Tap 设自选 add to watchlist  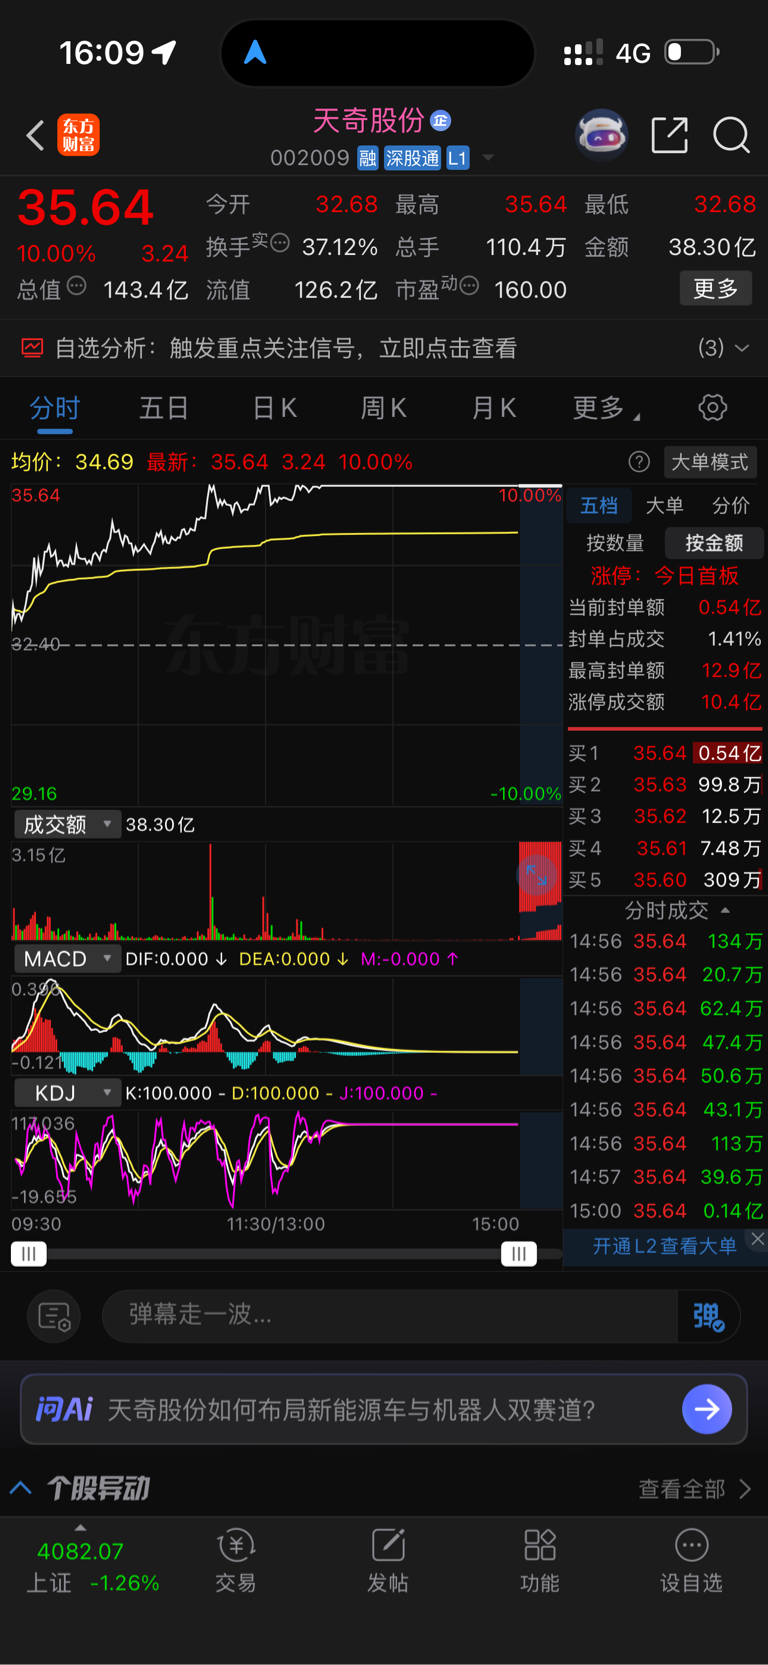tap(691, 1560)
